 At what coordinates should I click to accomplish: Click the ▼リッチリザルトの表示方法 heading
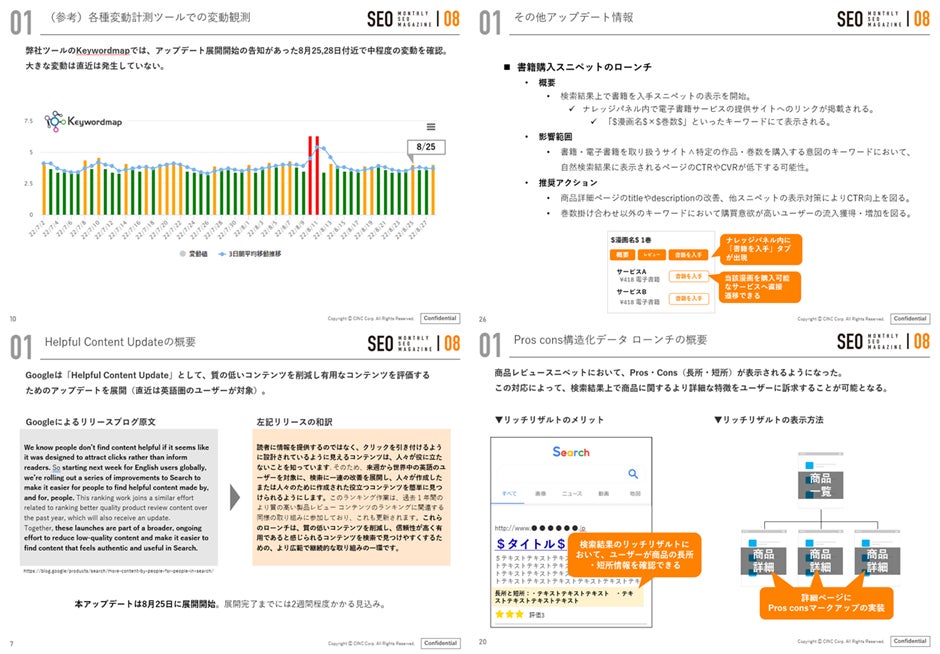[769, 420]
